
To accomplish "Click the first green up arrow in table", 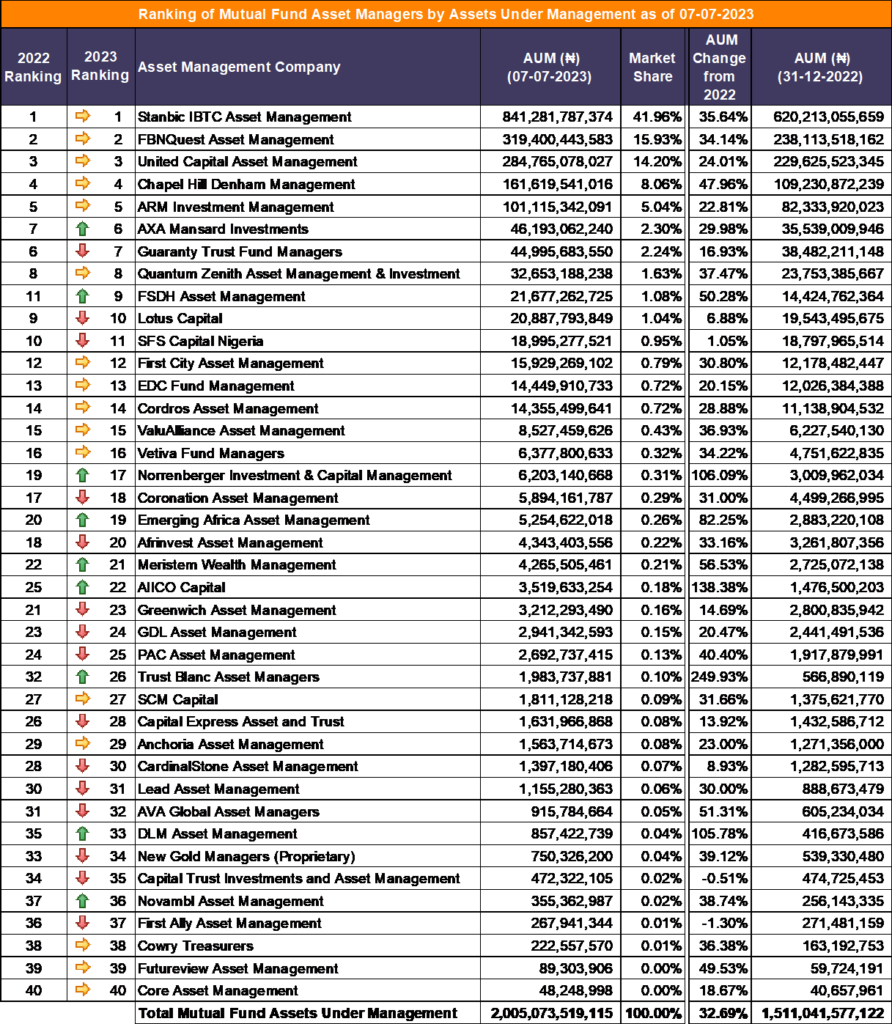I will (83, 229).
